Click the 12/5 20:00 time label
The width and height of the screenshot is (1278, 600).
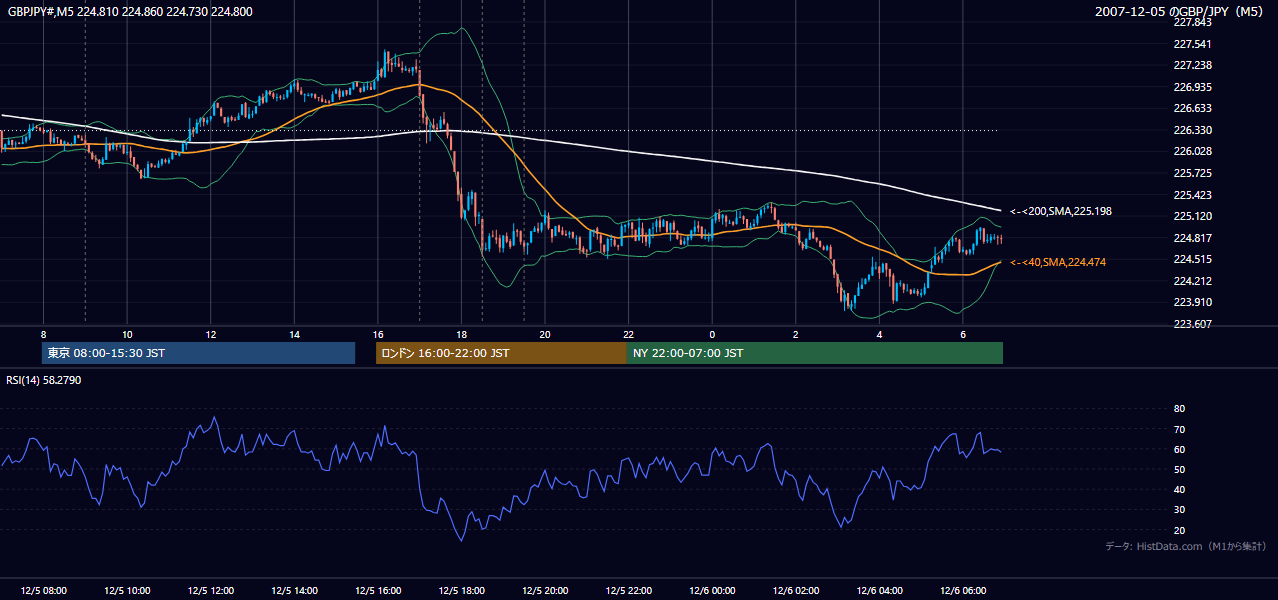pyautogui.click(x=545, y=591)
